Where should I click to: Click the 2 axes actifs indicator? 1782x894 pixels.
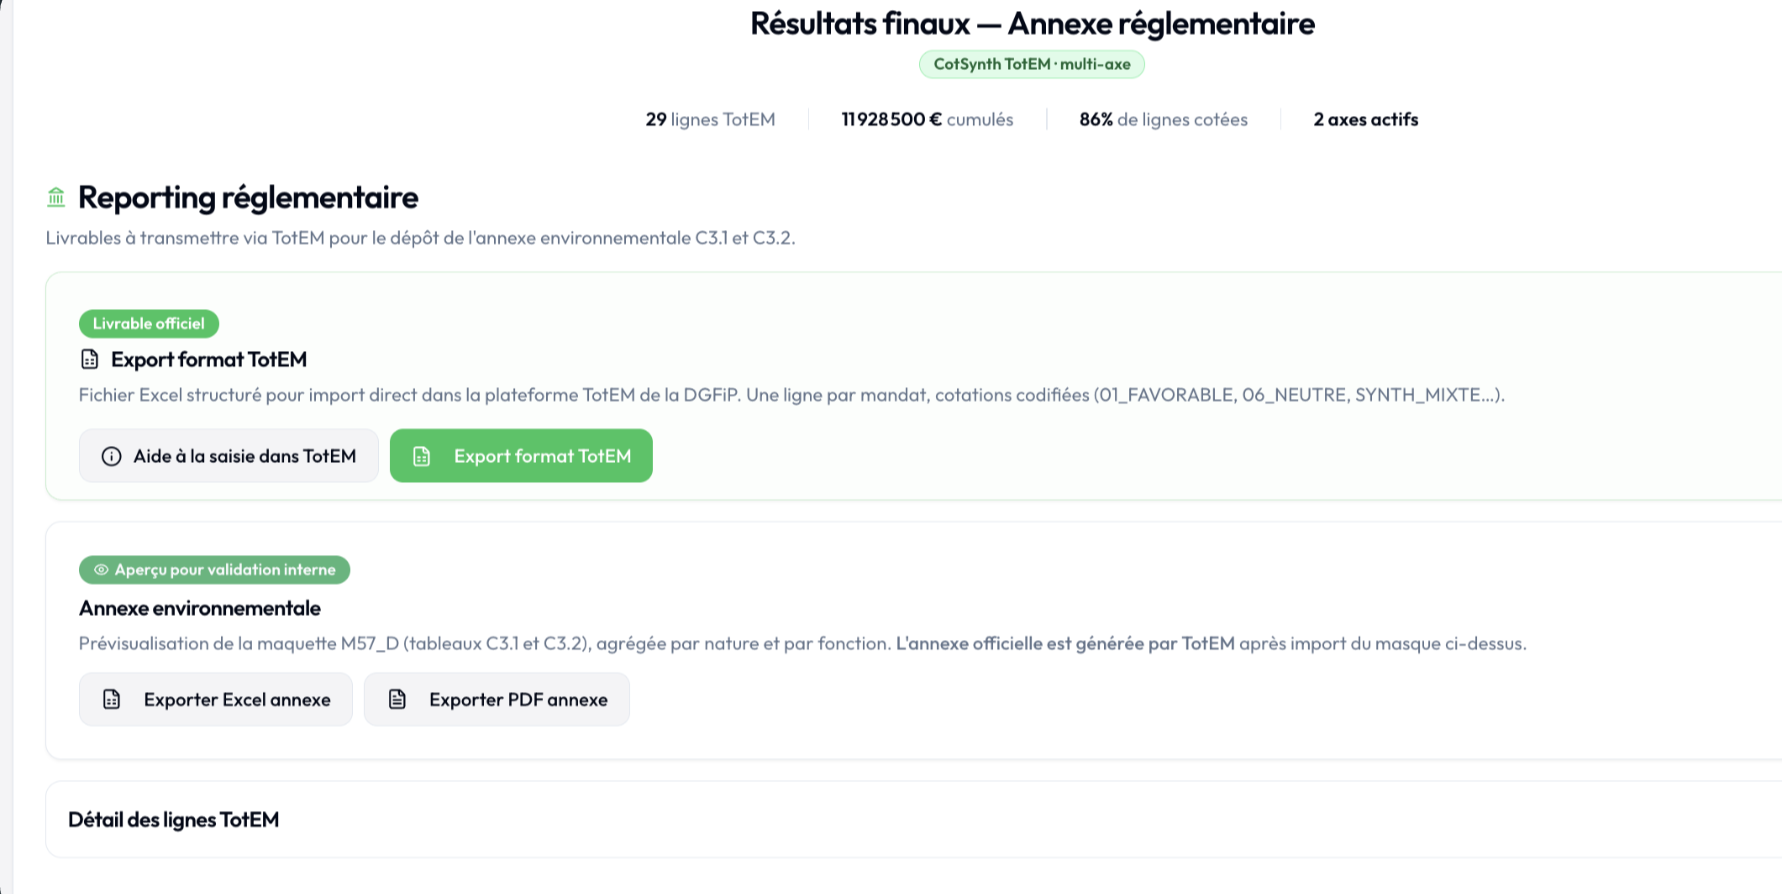tap(1366, 119)
